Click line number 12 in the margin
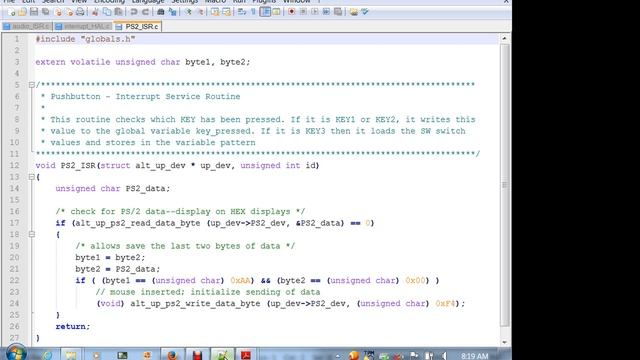 [14, 165]
